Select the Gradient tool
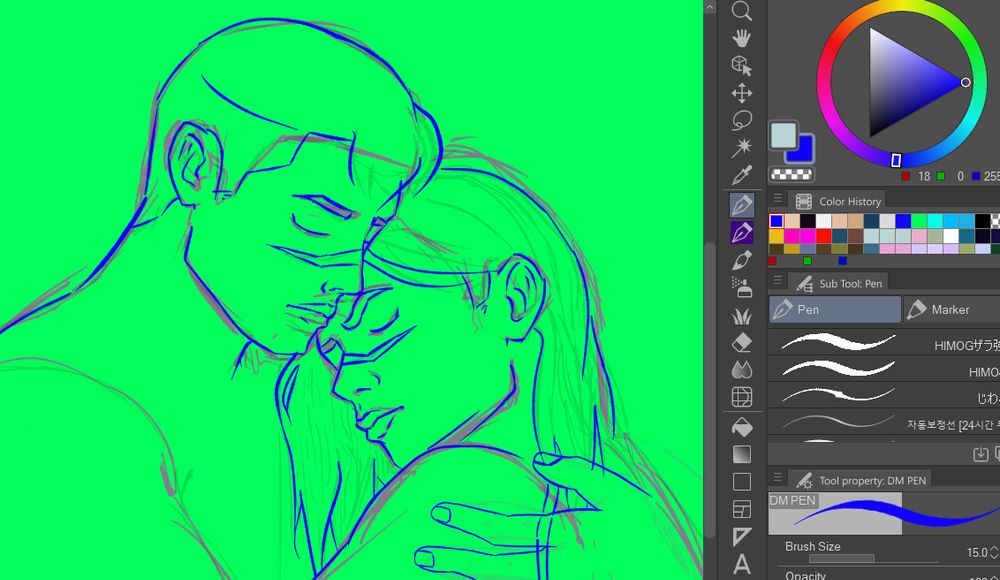The height and width of the screenshot is (580, 1000). pyautogui.click(x=742, y=452)
